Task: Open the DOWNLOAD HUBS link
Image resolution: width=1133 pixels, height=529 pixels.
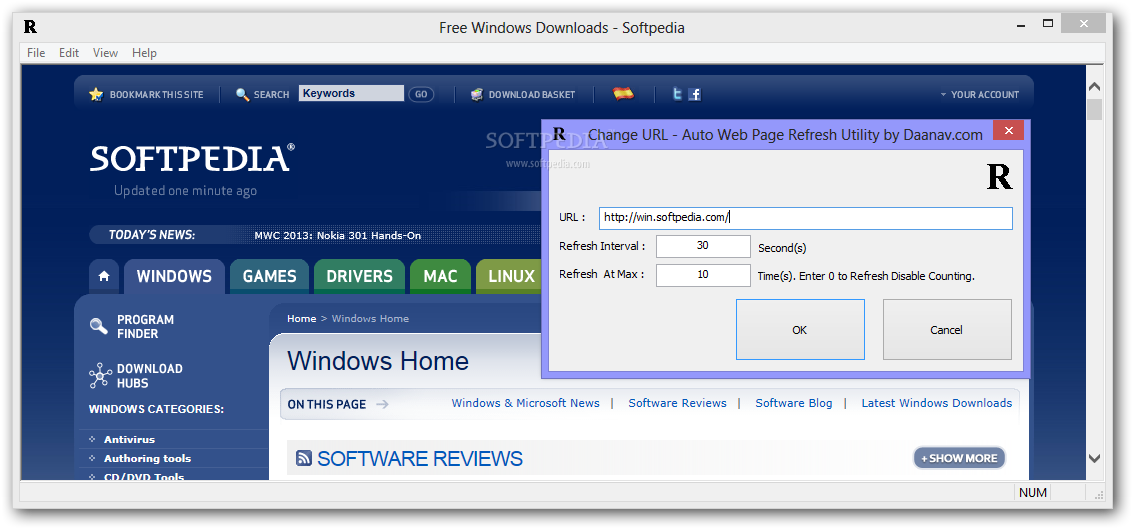Action: [x=150, y=376]
